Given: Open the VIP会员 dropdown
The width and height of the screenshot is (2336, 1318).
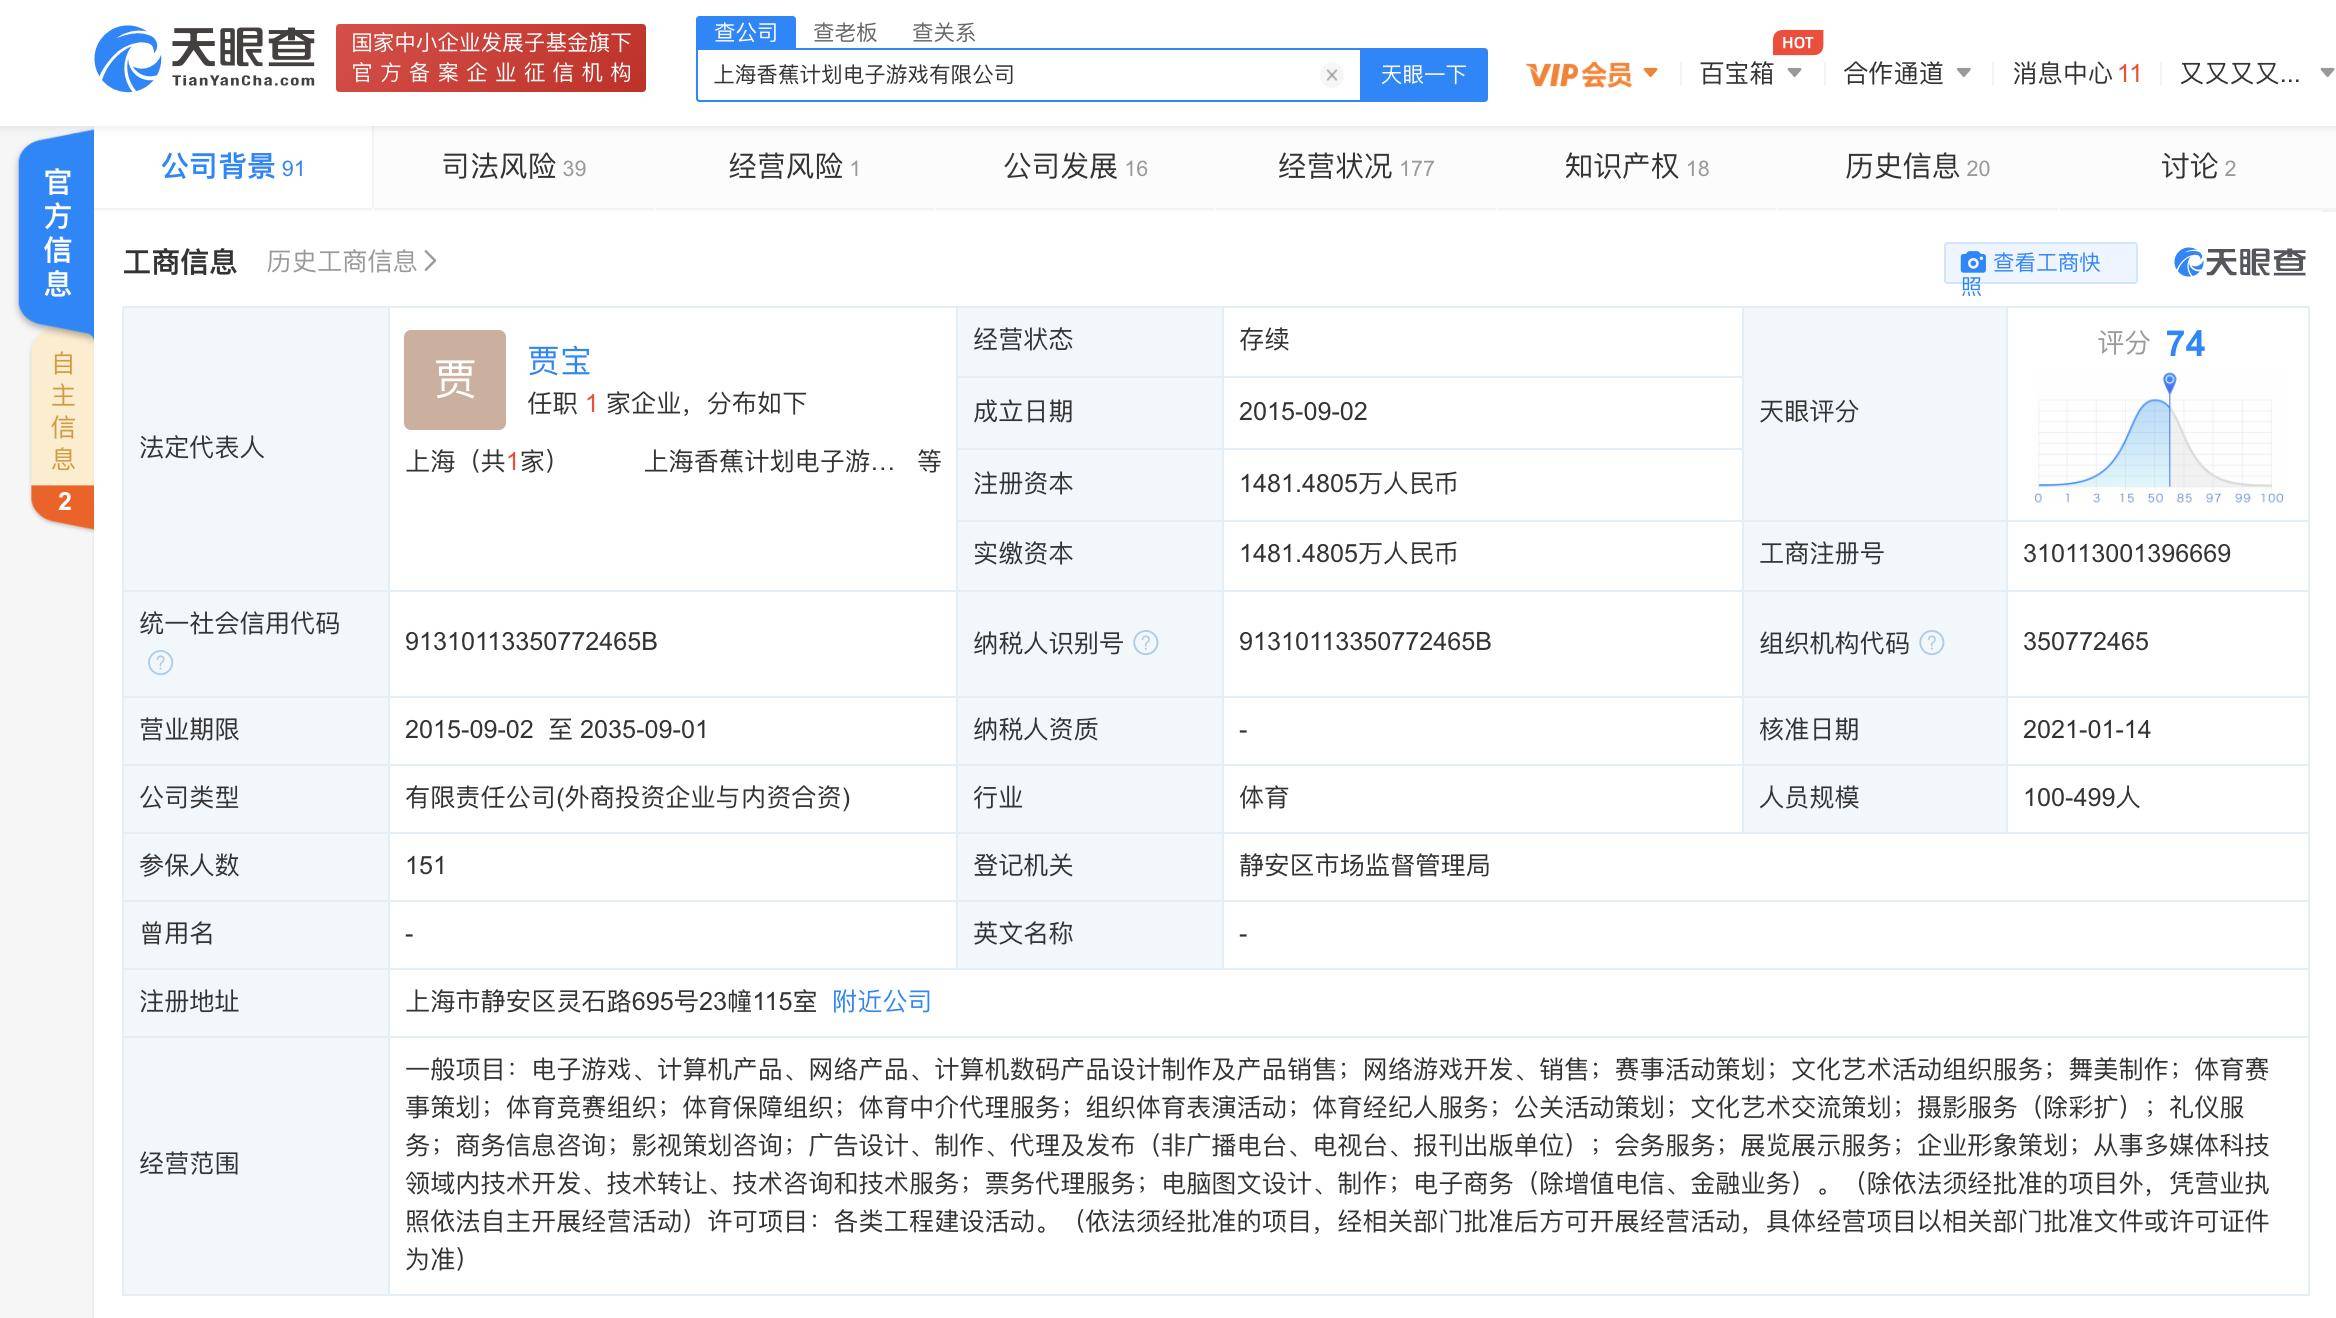Looking at the screenshot, I should coord(1592,74).
